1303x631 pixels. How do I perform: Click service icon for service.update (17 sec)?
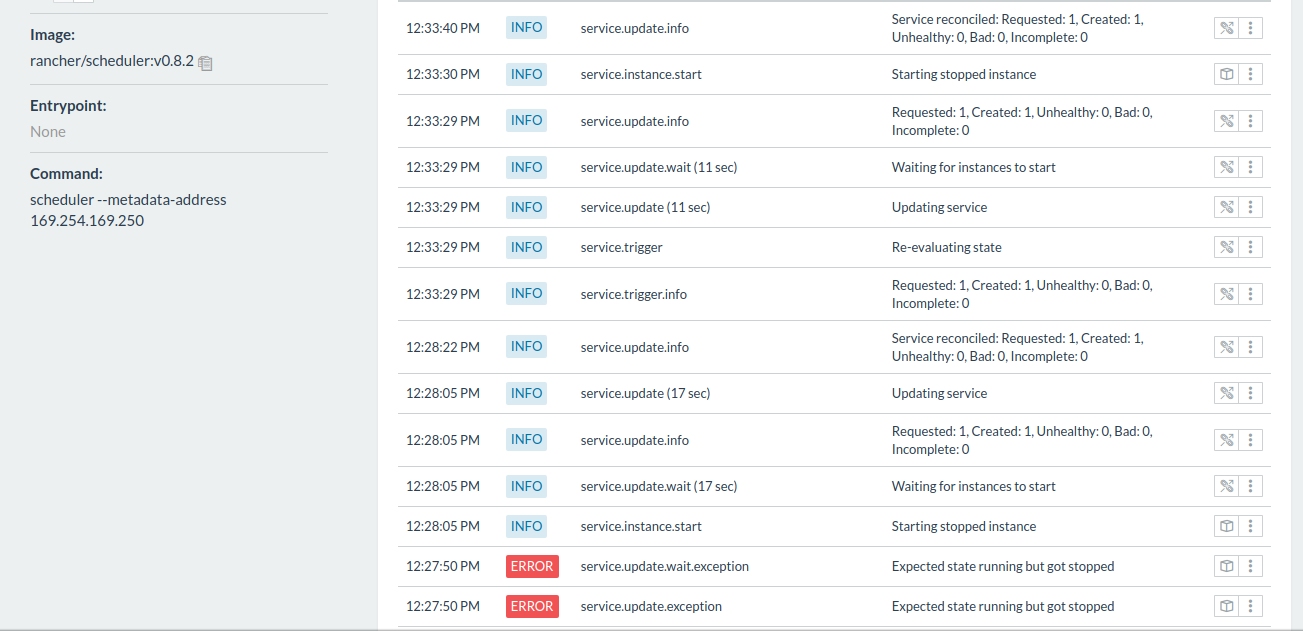point(1226,393)
